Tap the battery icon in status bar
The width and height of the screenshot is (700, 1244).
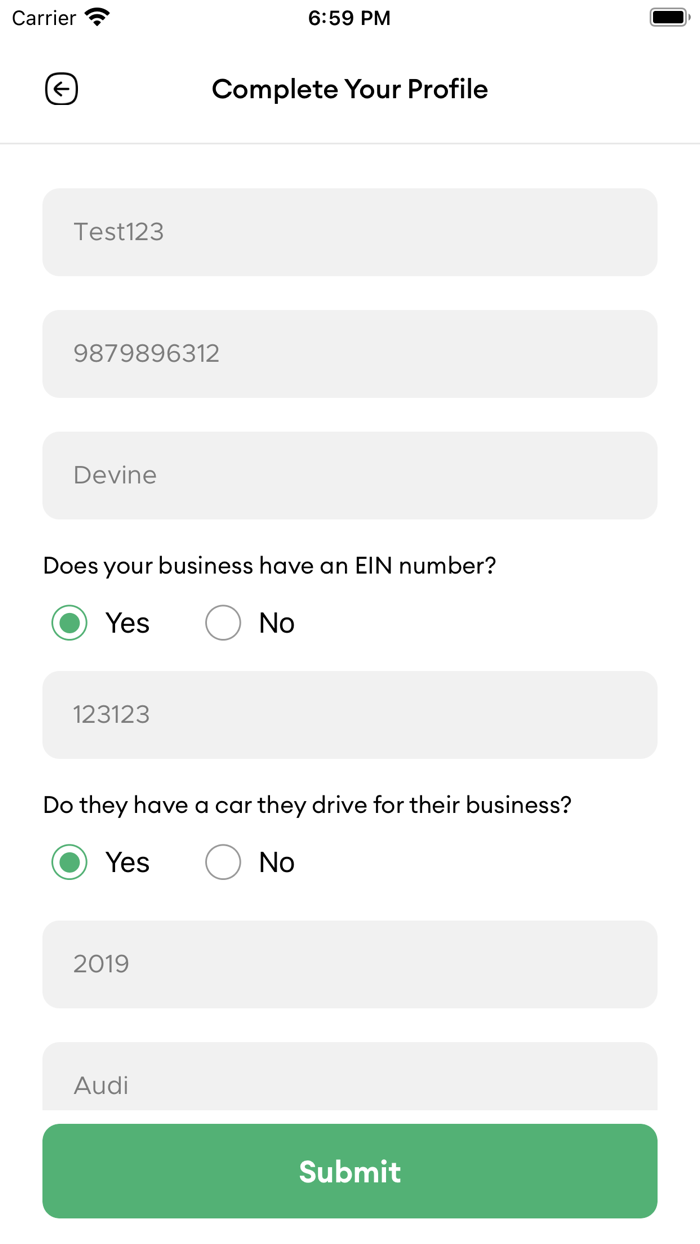pyautogui.click(x=668, y=16)
